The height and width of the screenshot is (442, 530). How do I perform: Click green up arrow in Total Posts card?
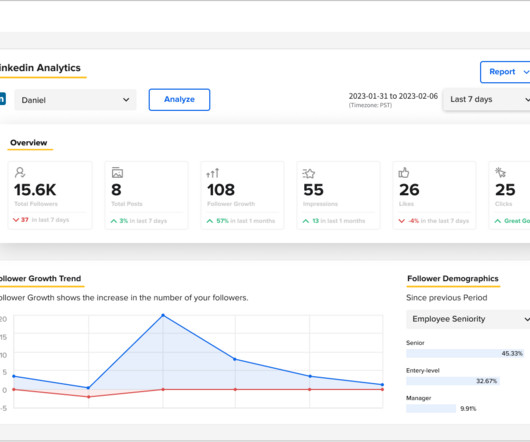click(x=114, y=221)
